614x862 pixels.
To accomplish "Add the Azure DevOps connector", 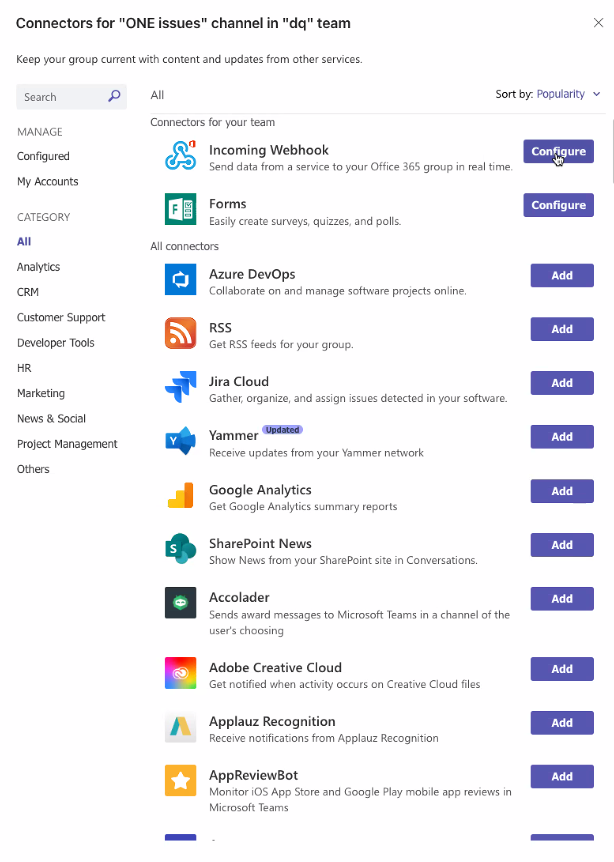I will tap(561, 275).
